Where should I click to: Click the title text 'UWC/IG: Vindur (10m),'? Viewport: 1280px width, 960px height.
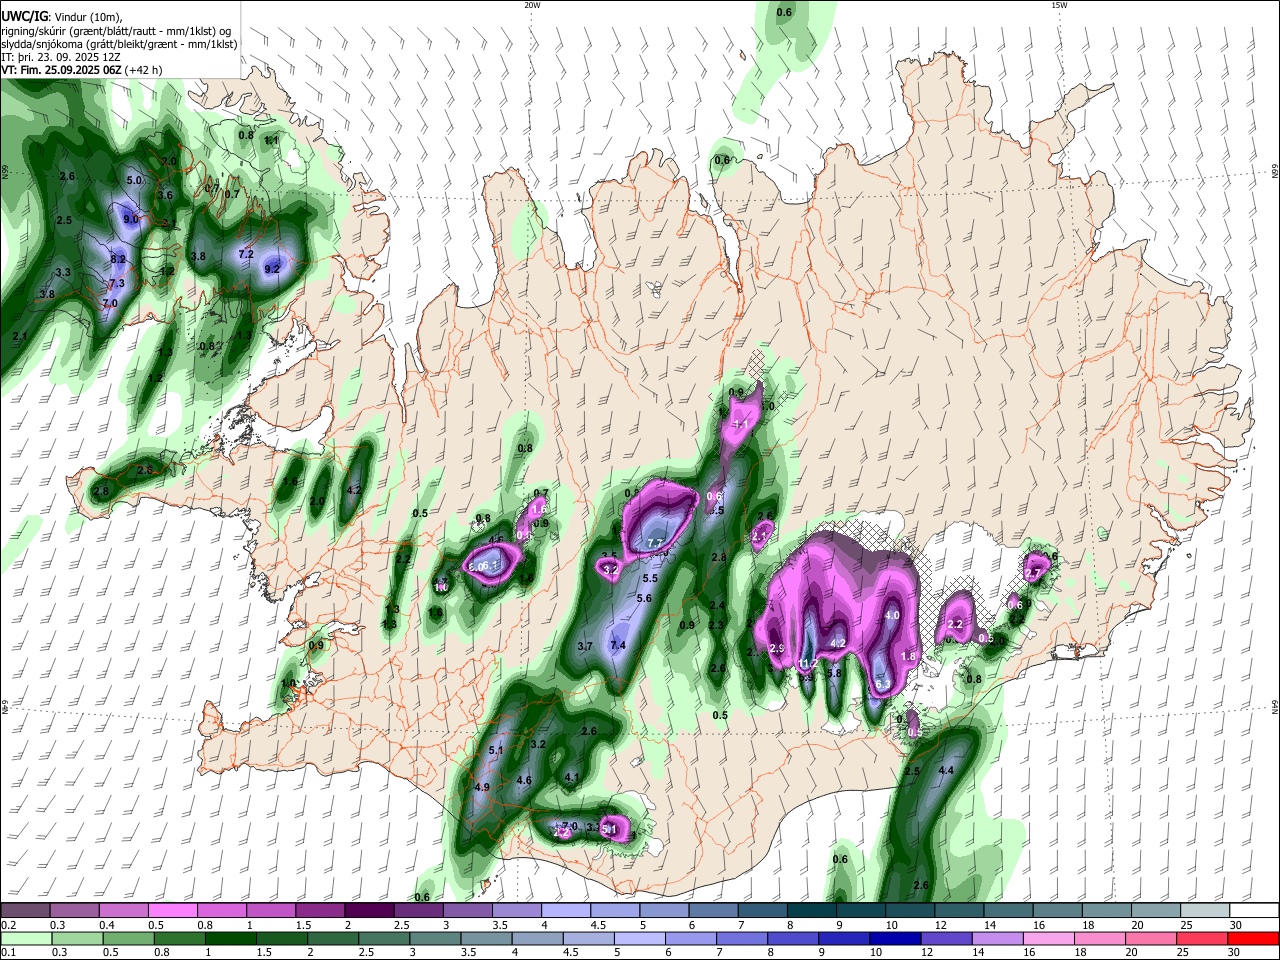(62, 16)
